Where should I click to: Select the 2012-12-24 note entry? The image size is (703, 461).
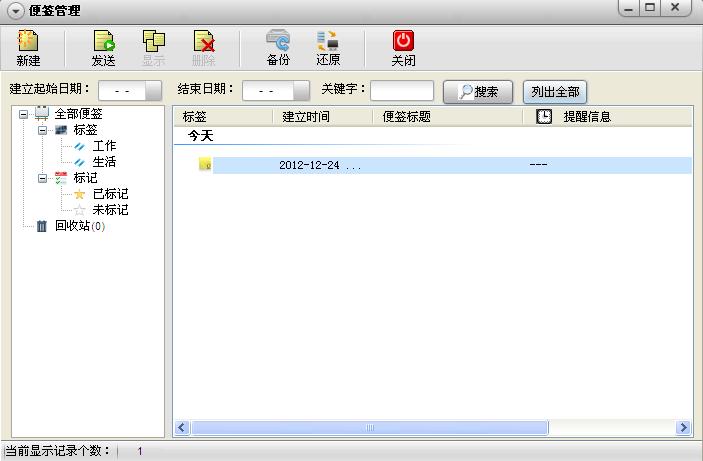pyautogui.click(x=452, y=165)
